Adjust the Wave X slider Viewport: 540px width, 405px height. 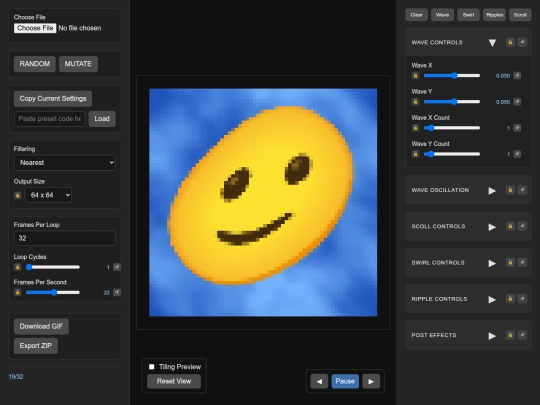point(452,76)
